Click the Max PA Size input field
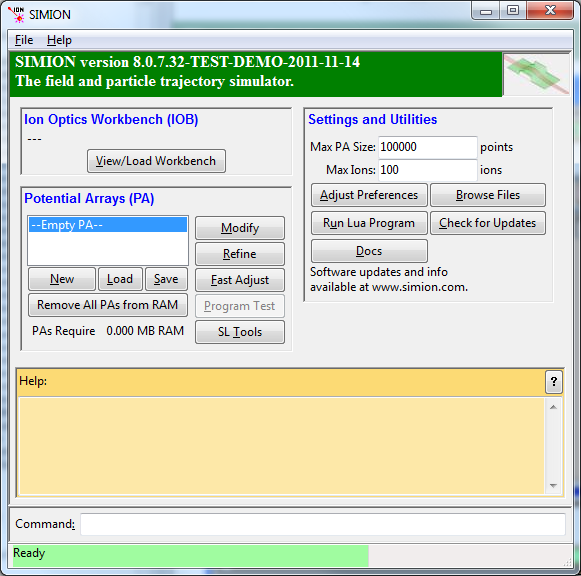This screenshot has width=581, height=576. [428, 147]
